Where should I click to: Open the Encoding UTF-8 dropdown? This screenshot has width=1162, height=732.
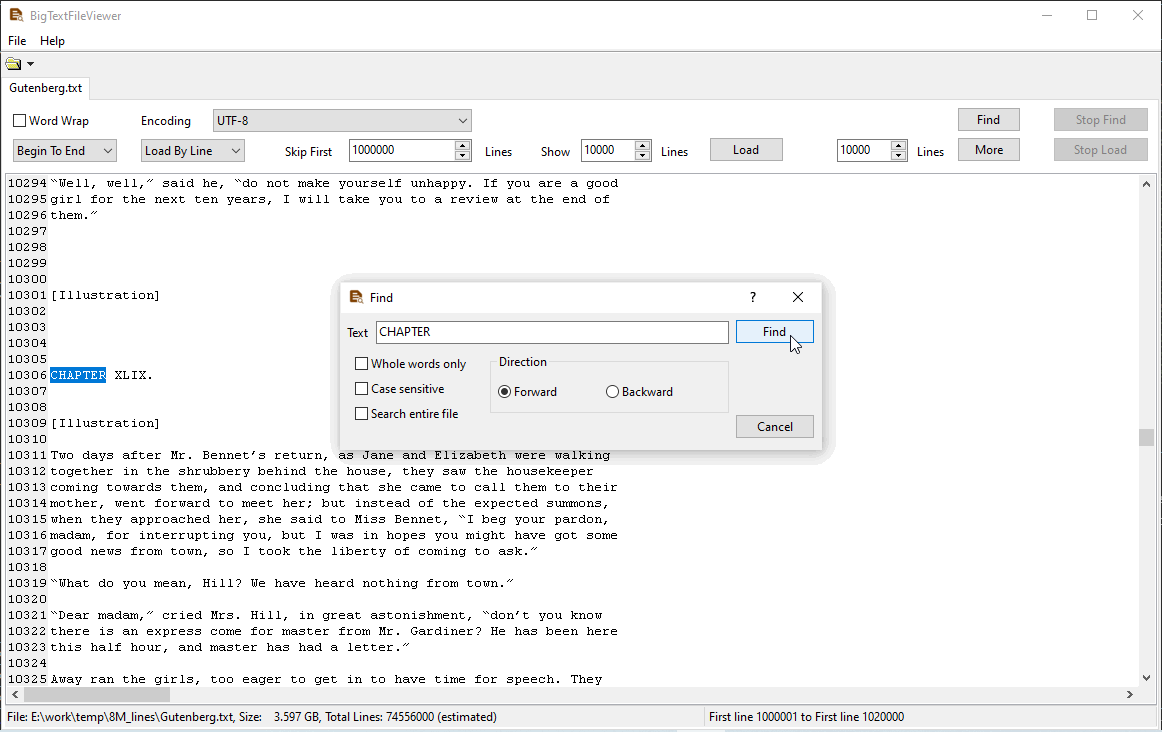coord(342,121)
